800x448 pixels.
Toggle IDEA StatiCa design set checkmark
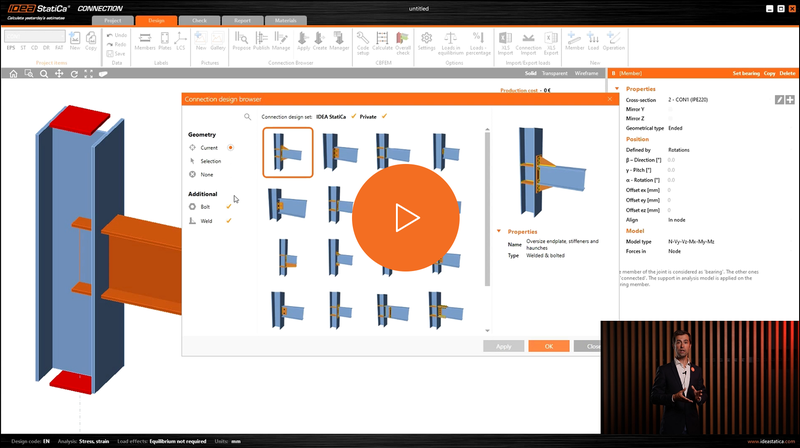354,117
